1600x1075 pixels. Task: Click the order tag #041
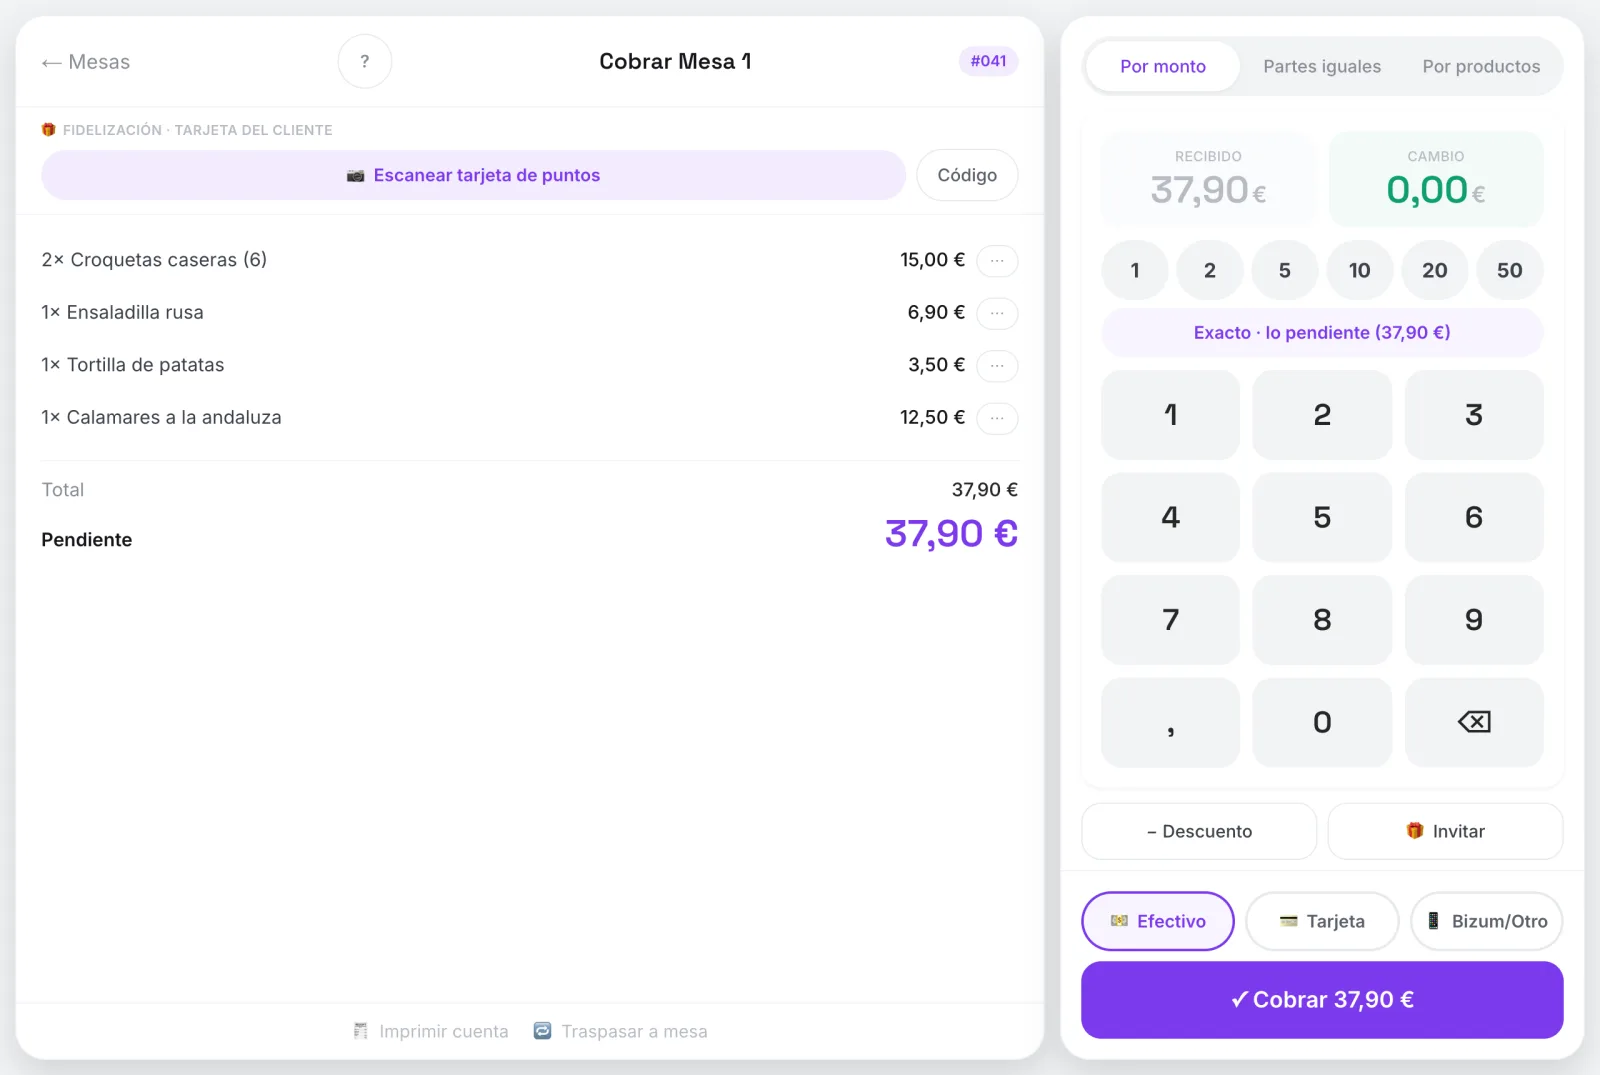[x=988, y=61]
